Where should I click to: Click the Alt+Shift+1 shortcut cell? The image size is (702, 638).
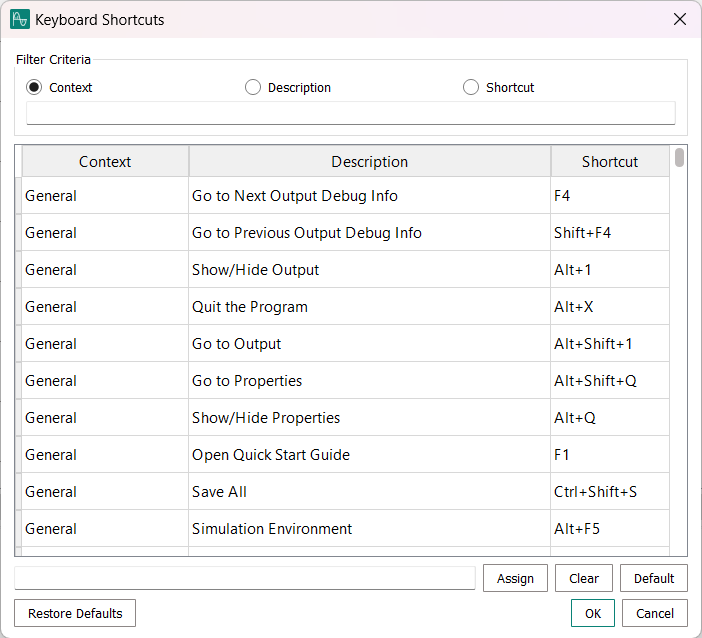(x=610, y=344)
